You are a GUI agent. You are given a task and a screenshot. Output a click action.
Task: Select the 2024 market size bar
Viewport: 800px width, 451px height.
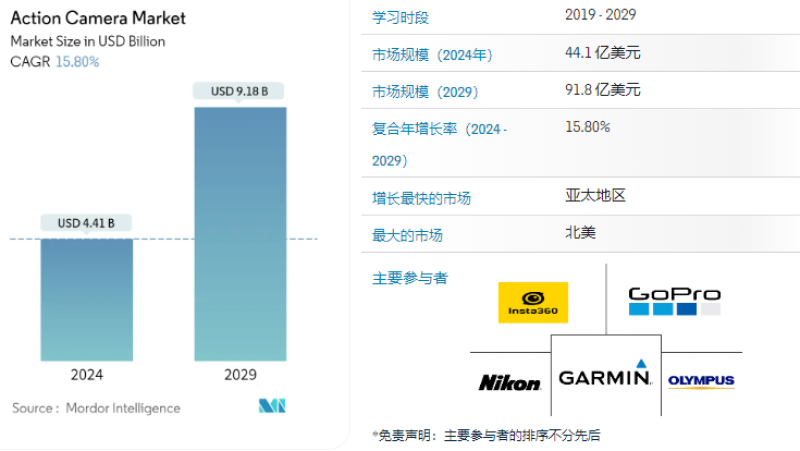click(86, 298)
